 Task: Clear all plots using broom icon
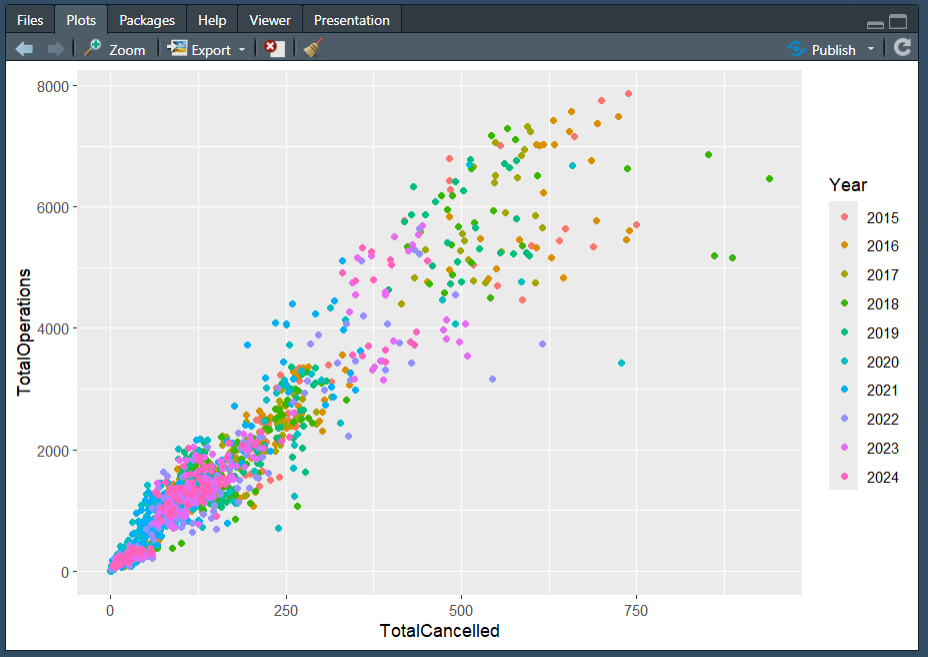313,48
